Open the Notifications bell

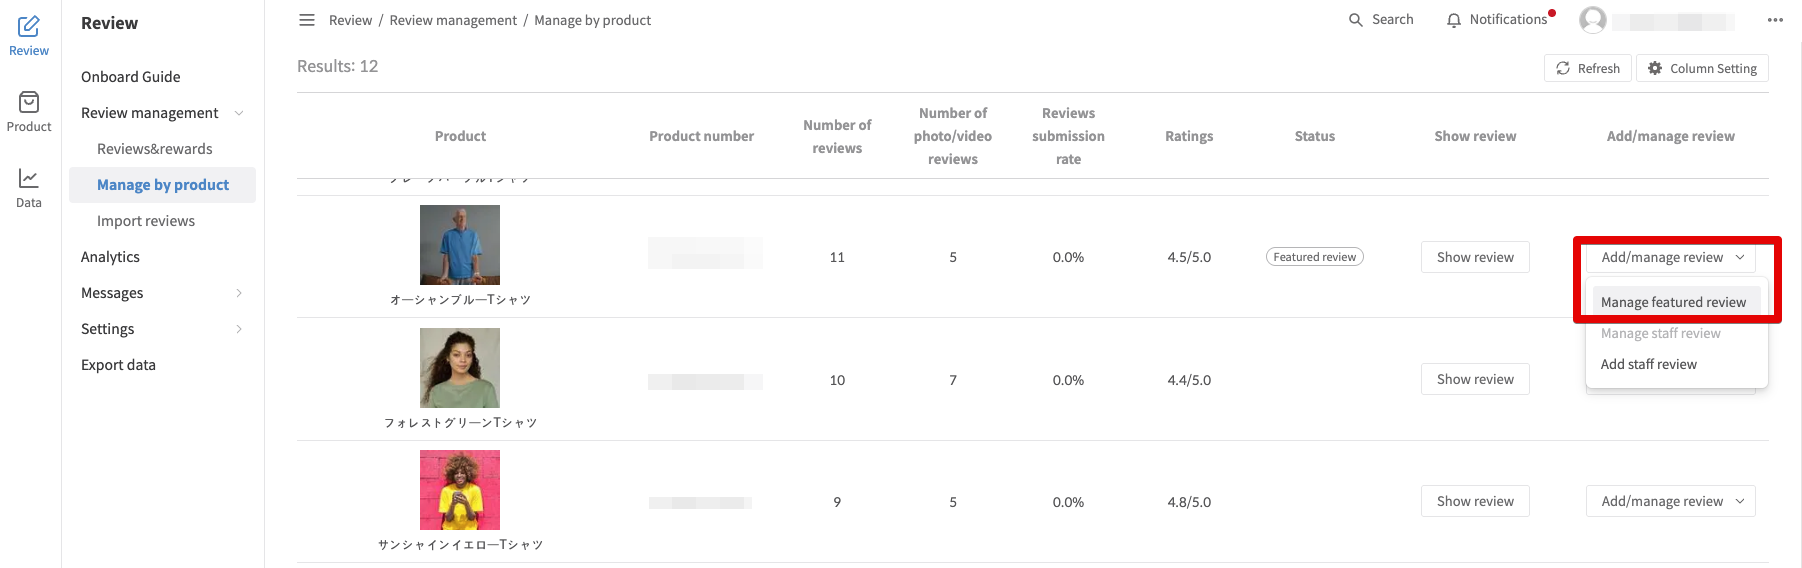(x=1454, y=20)
